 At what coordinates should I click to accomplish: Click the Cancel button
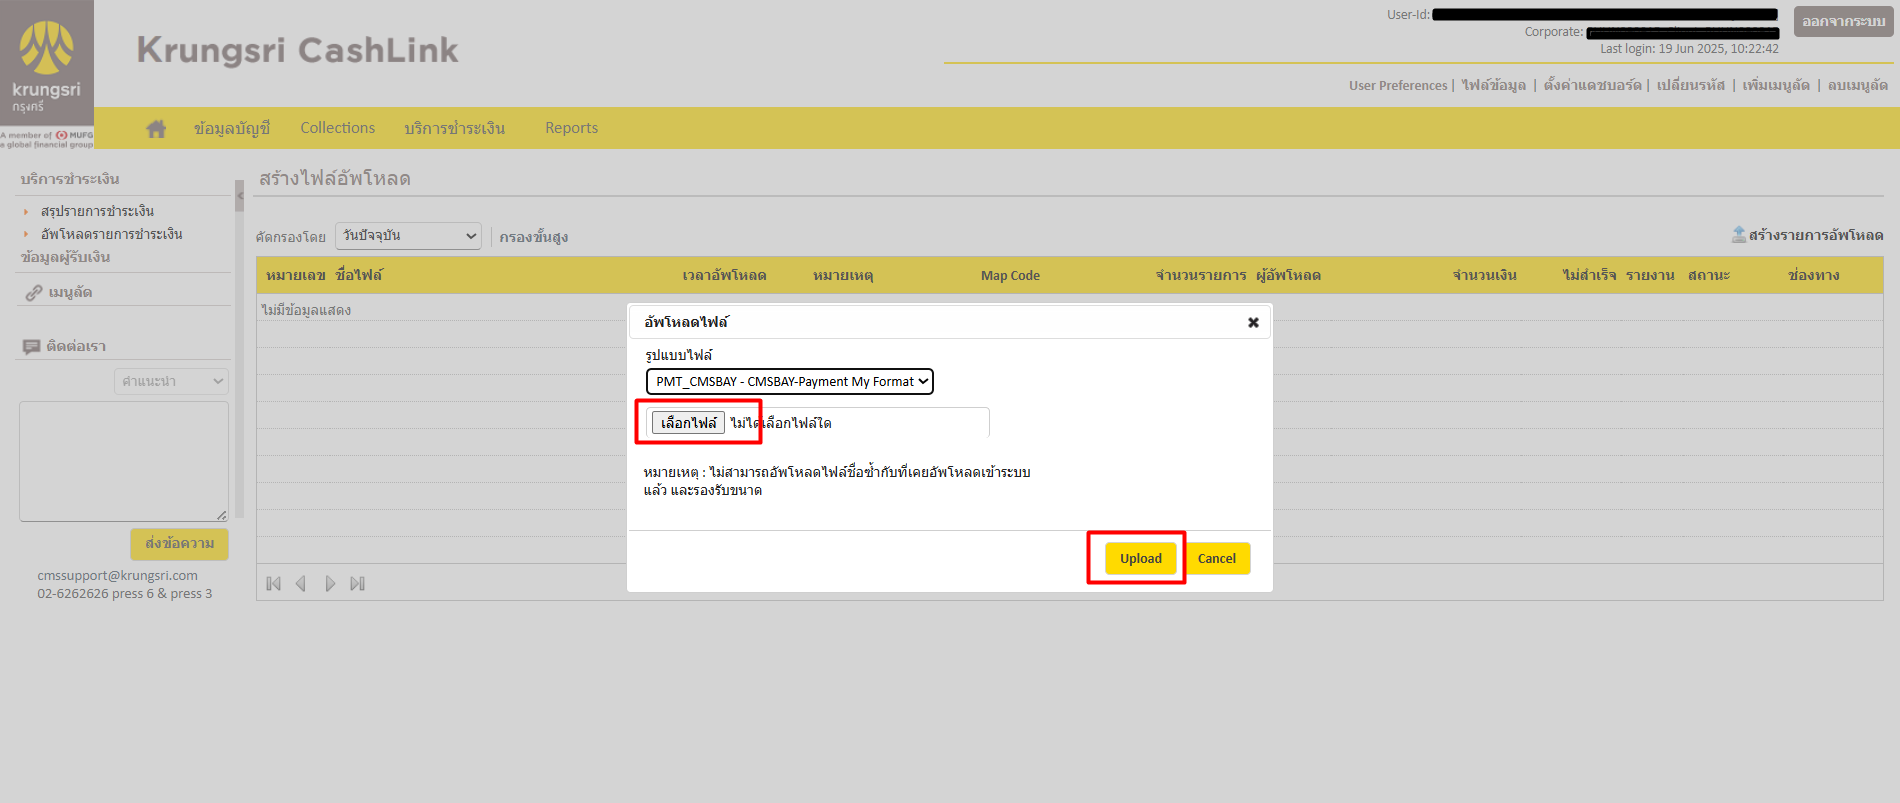point(1217,558)
